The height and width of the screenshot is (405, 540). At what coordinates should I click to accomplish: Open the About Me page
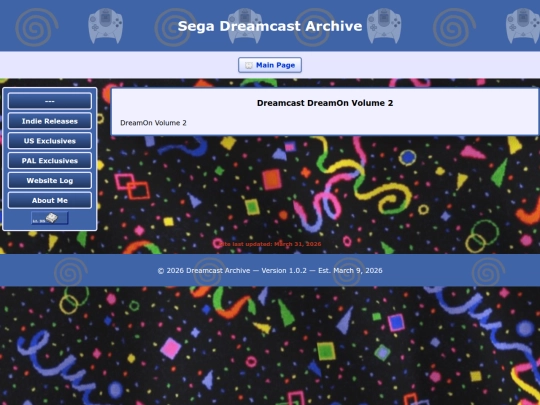pos(50,200)
